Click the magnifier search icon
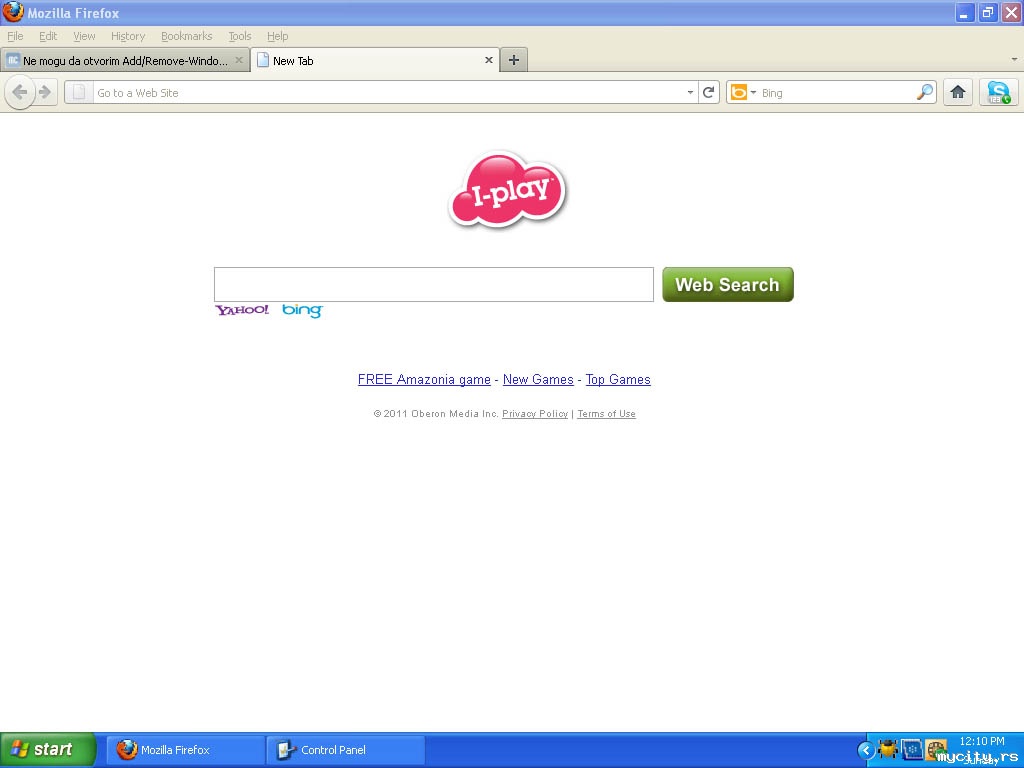The height and width of the screenshot is (768, 1024). point(925,93)
